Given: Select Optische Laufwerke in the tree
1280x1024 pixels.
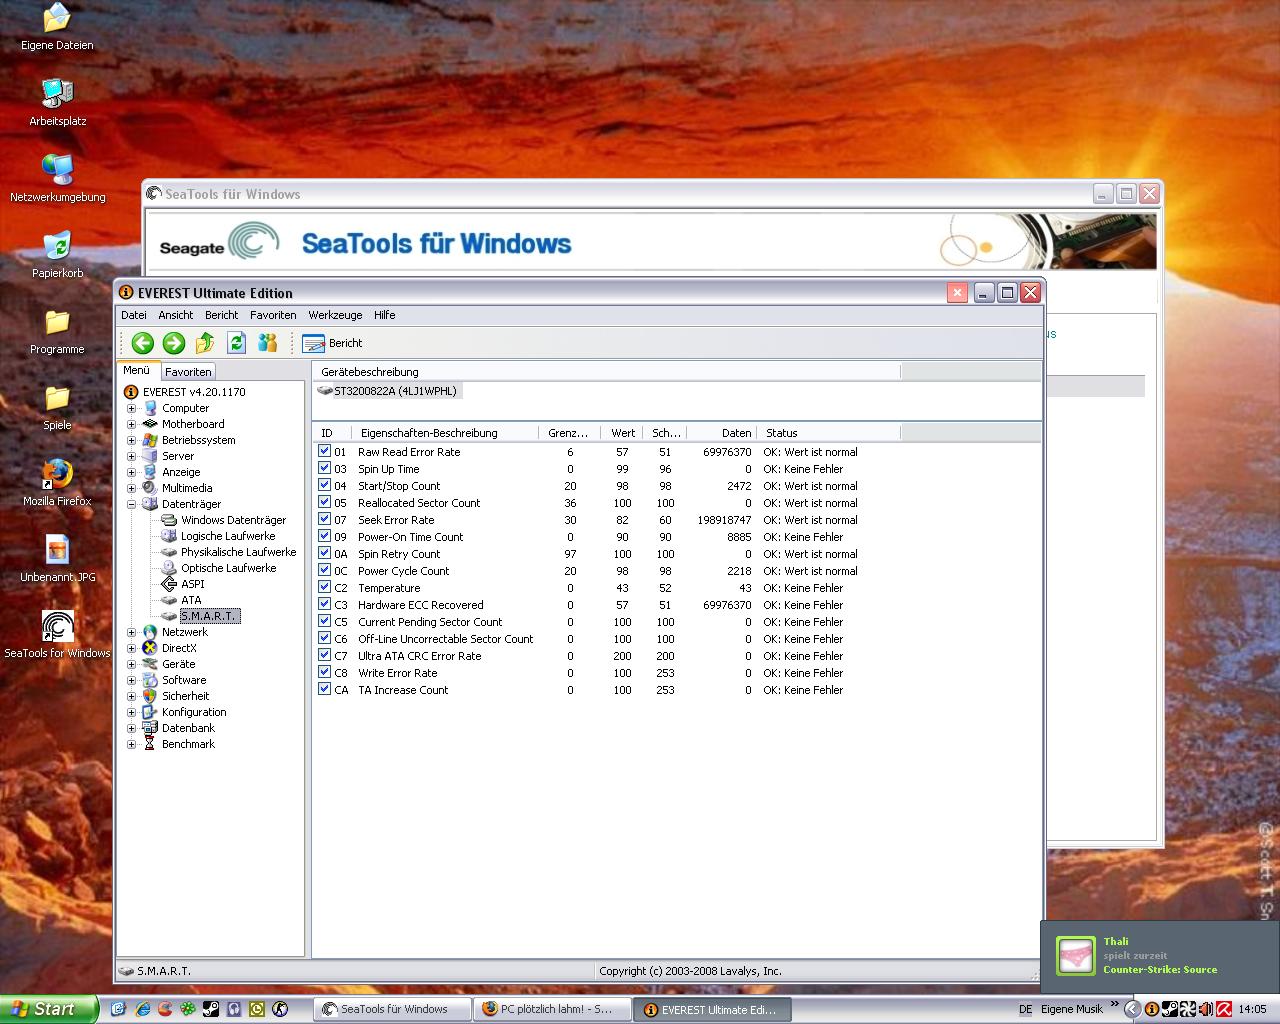Looking at the screenshot, I should [228, 568].
